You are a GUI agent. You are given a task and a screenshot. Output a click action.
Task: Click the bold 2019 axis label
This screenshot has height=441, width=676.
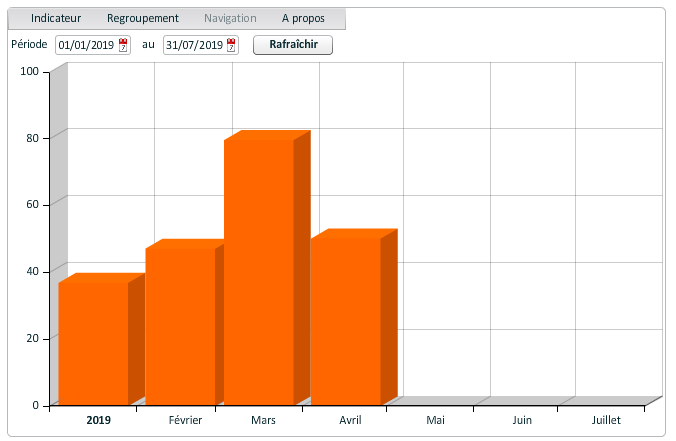(98, 420)
